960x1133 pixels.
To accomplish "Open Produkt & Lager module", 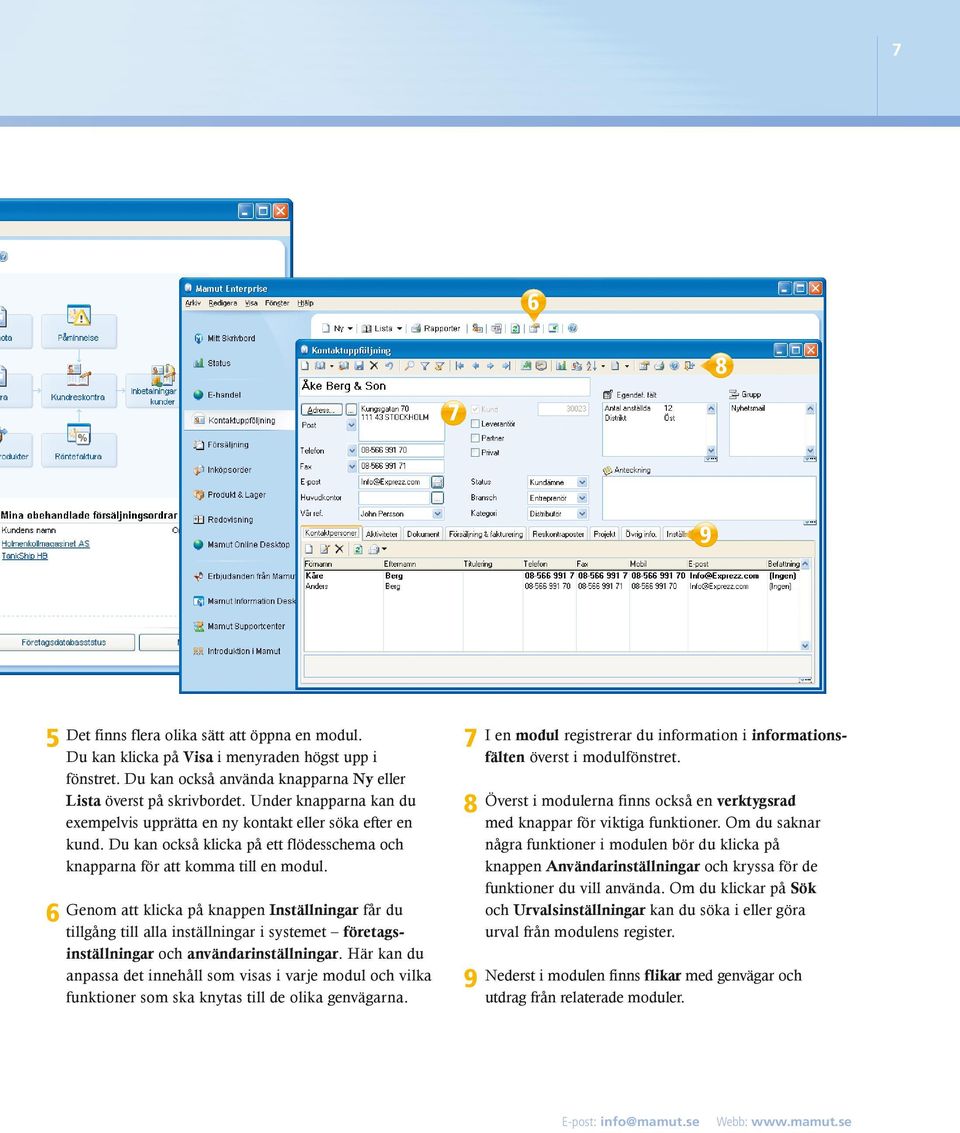I will tap(230, 495).
